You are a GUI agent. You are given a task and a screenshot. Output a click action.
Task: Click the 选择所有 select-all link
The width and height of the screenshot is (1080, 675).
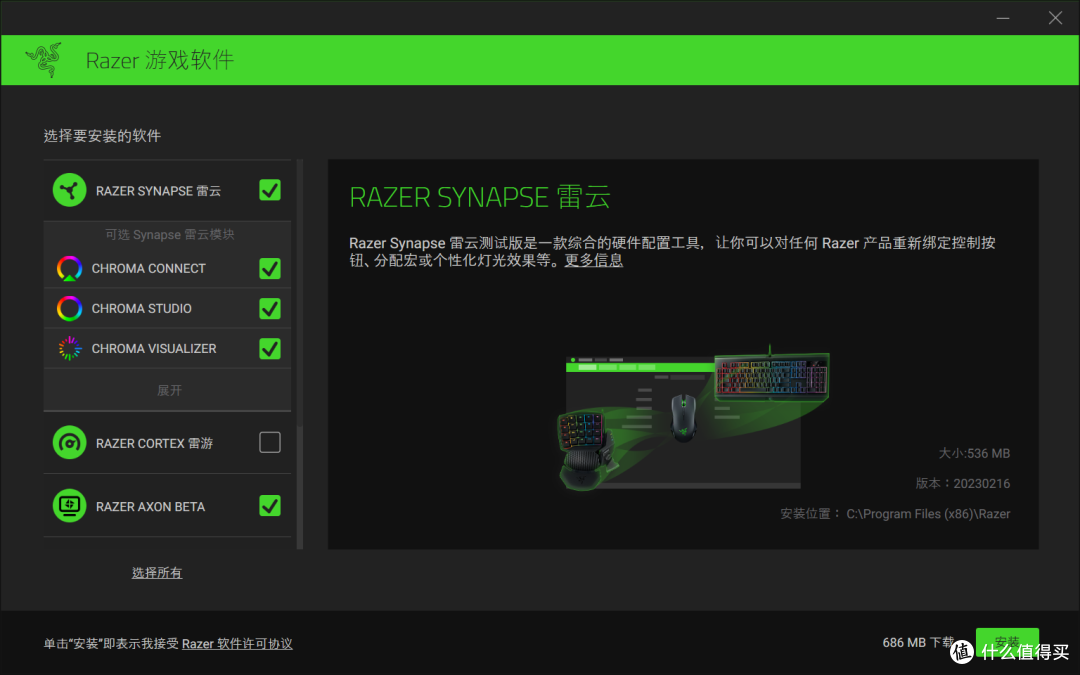pyautogui.click(x=157, y=572)
